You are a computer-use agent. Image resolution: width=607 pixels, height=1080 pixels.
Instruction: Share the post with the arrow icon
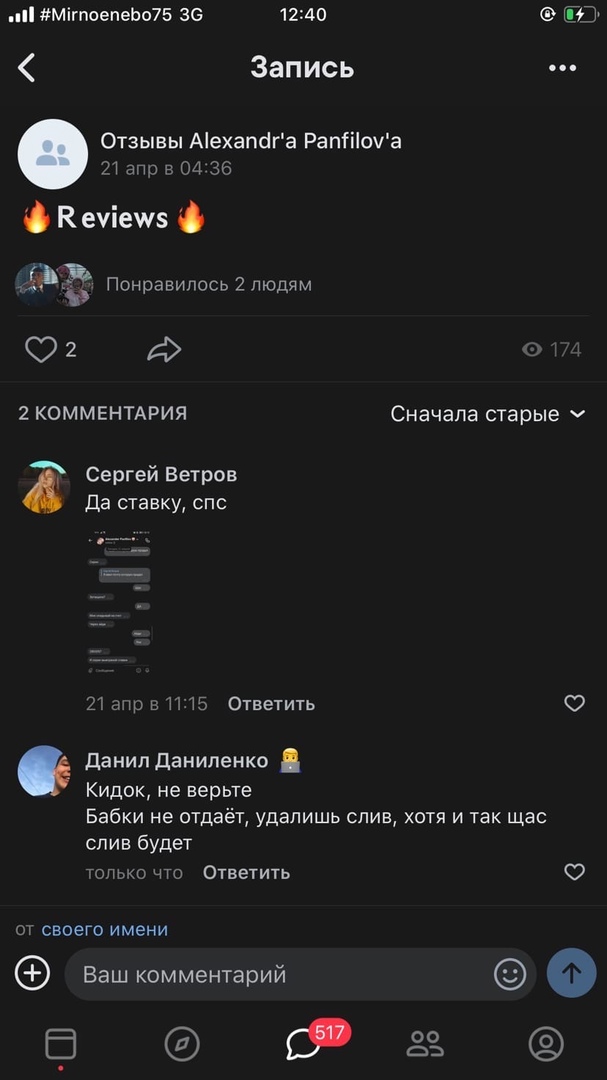pyautogui.click(x=164, y=349)
